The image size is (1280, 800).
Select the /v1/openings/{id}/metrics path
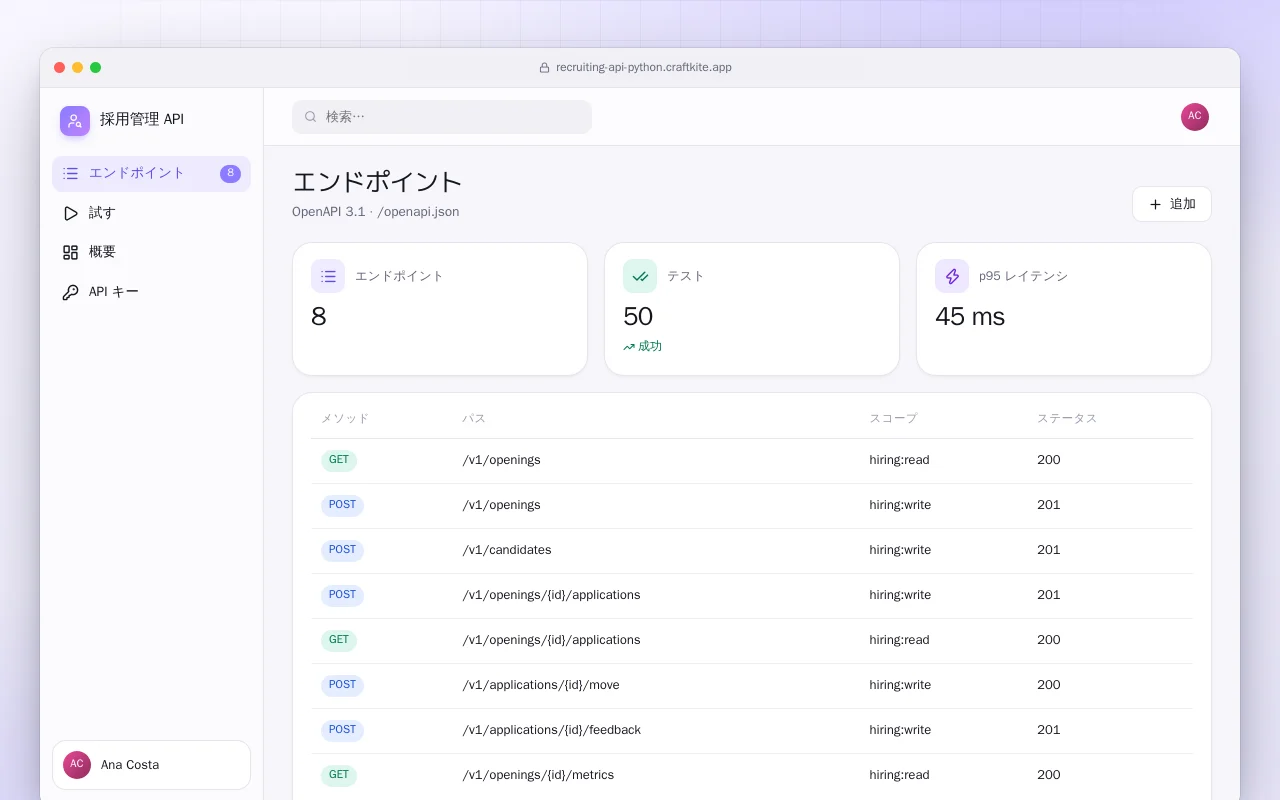point(538,775)
